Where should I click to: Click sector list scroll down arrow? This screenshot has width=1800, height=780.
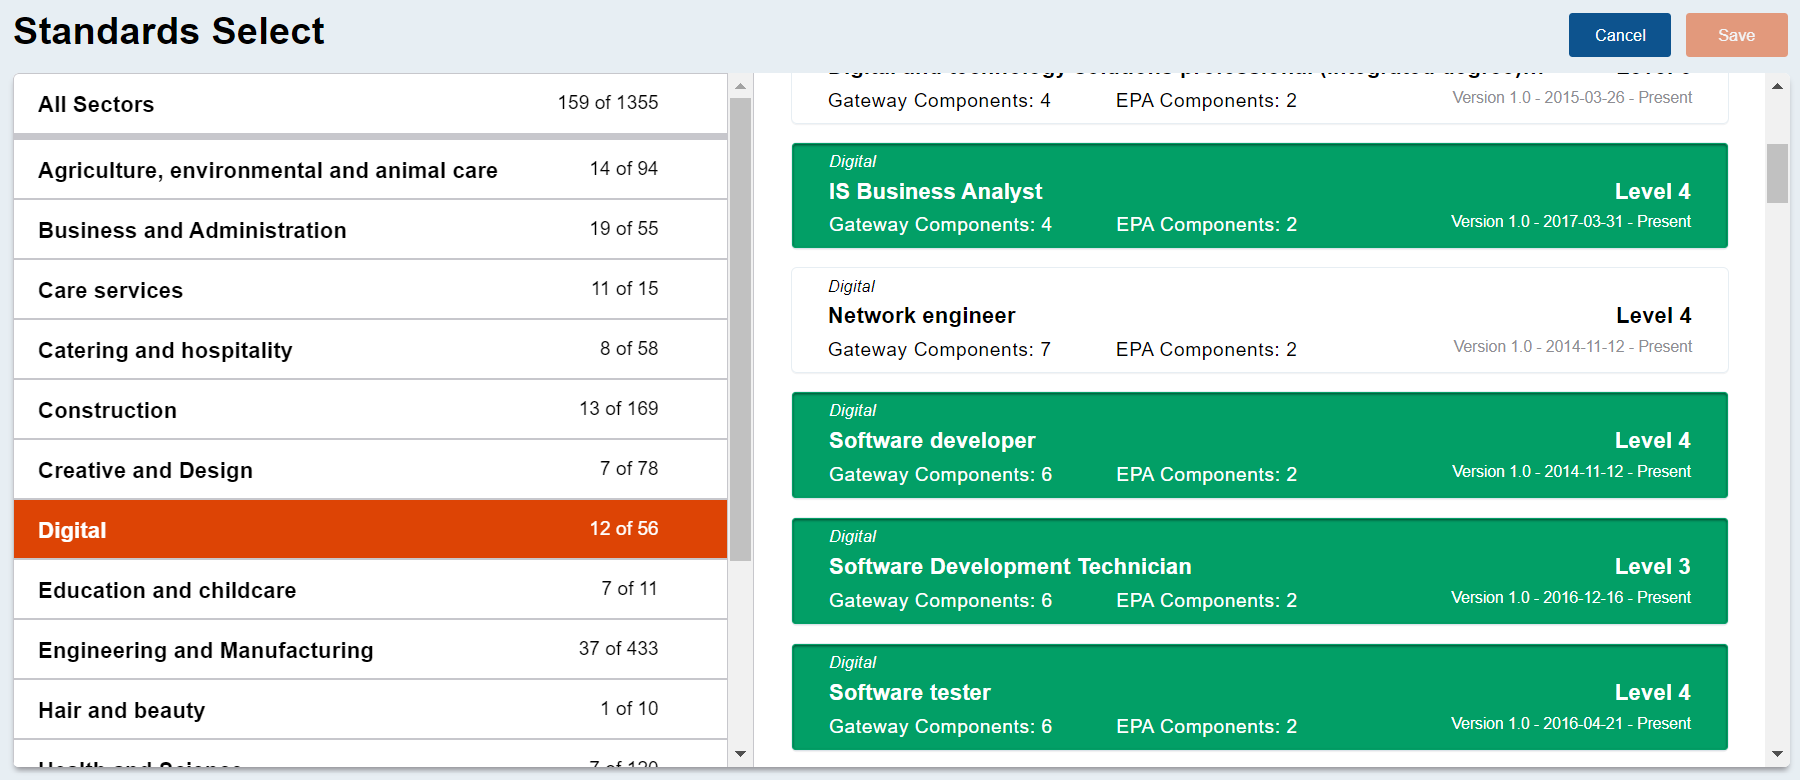point(740,754)
